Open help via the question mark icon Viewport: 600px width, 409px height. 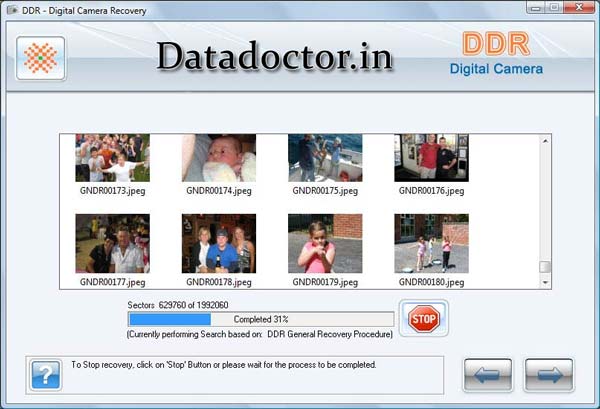coord(46,375)
